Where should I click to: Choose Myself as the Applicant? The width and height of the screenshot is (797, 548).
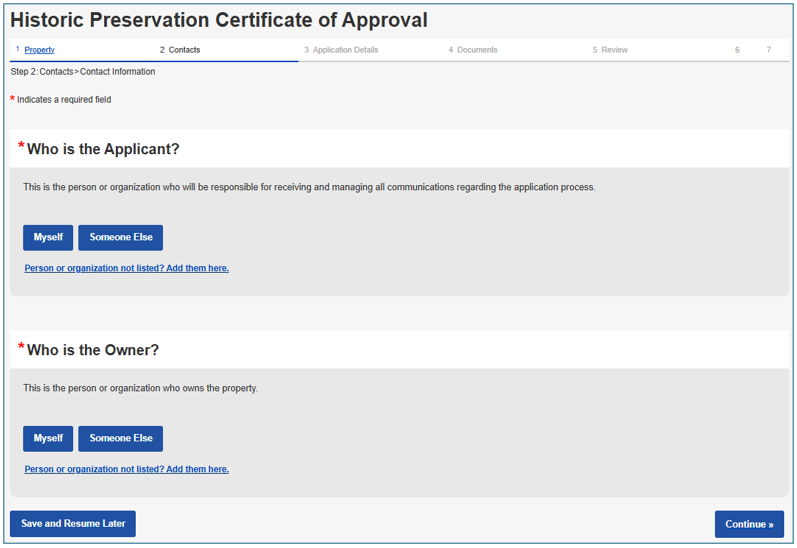(x=48, y=238)
